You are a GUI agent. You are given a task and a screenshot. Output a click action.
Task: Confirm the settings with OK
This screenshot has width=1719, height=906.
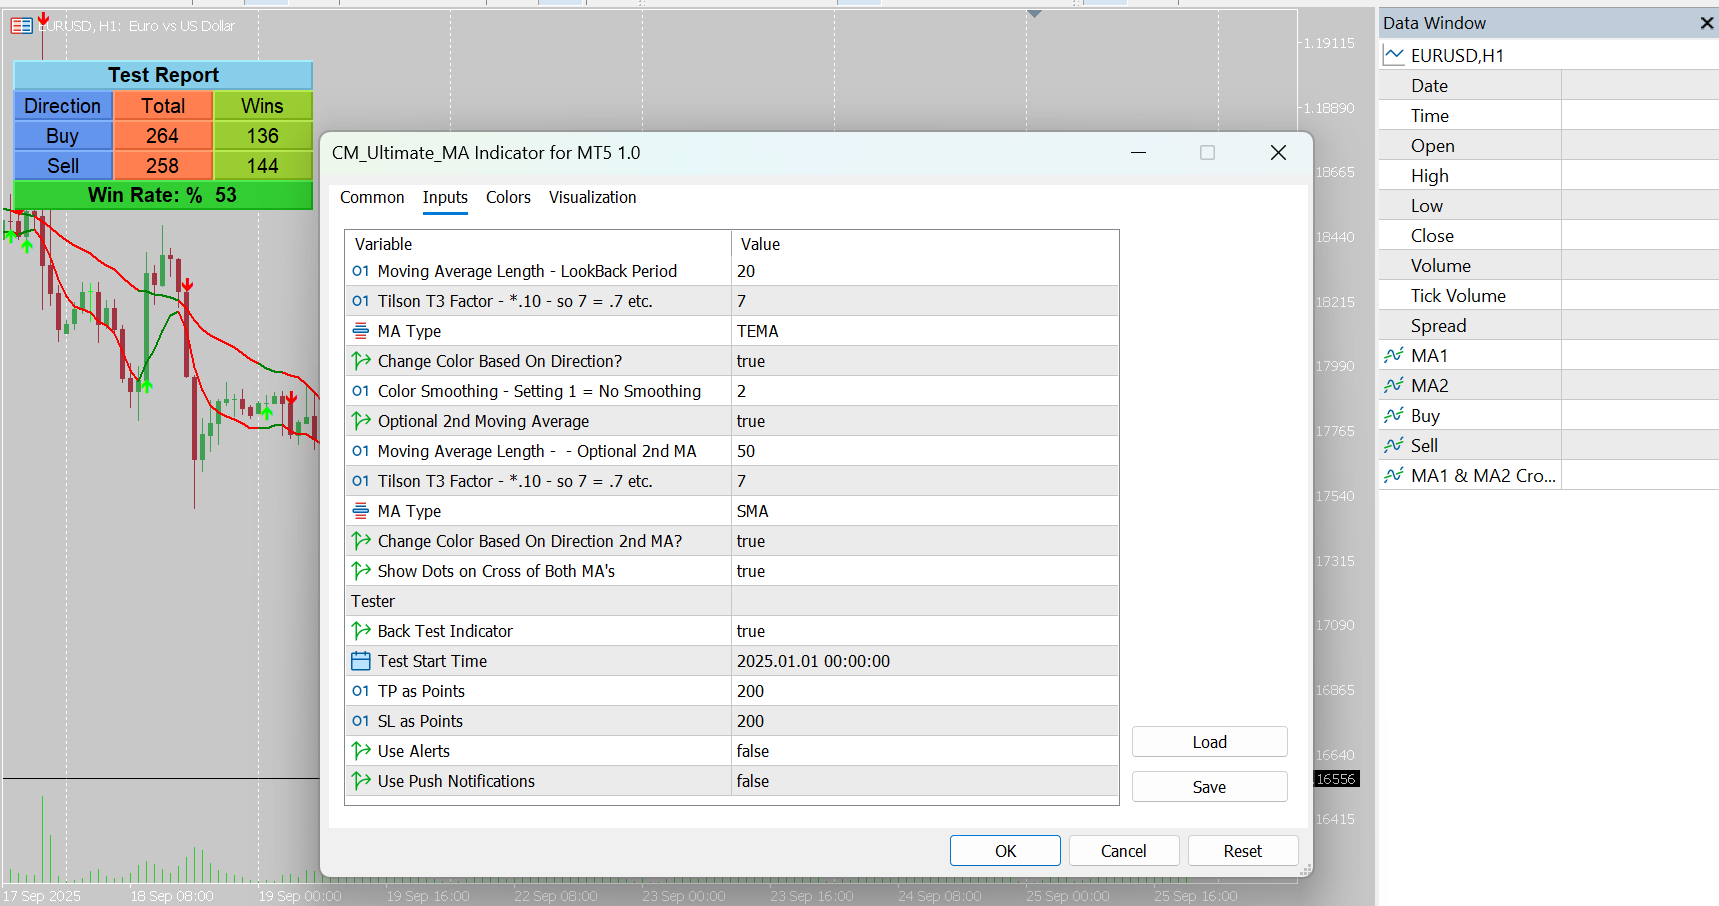[1005, 851]
